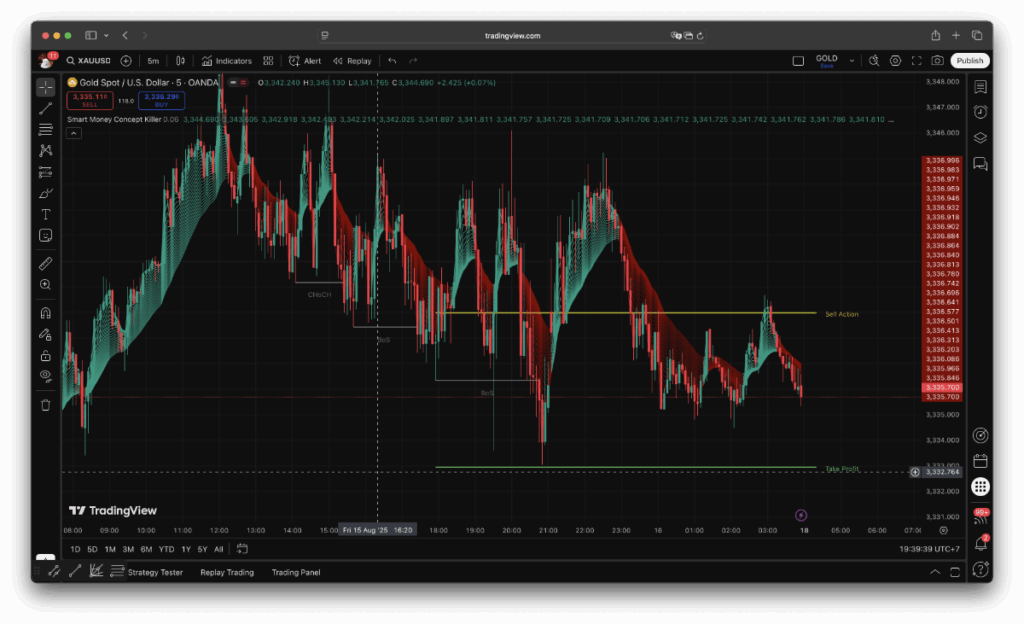Expand the GOLD layout name dropdown
The height and width of the screenshot is (624, 1024).
tap(852, 61)
